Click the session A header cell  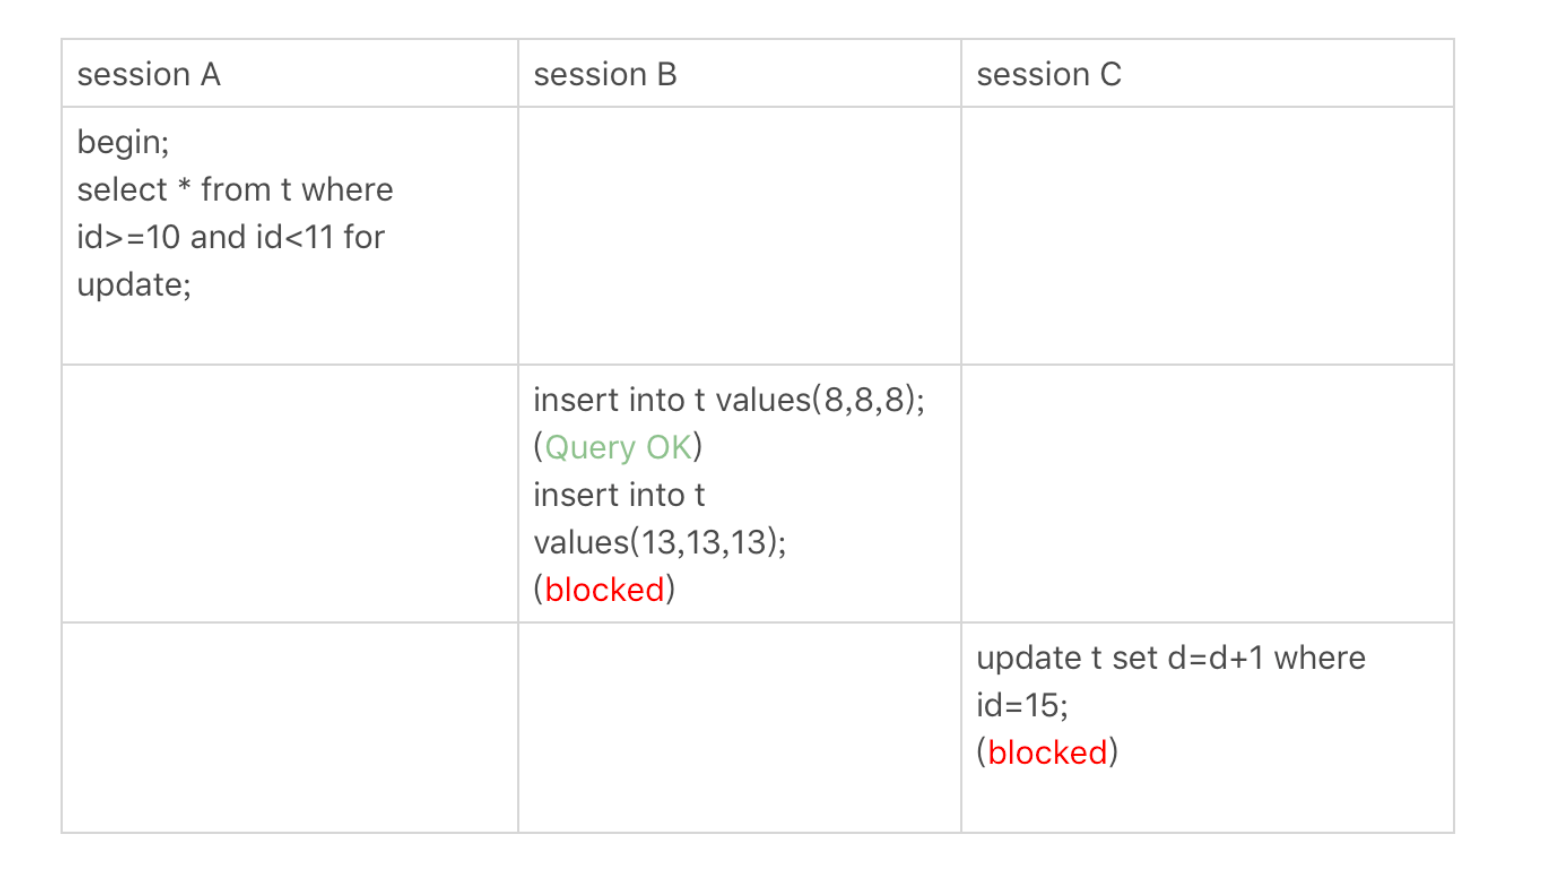coord(290,73)
